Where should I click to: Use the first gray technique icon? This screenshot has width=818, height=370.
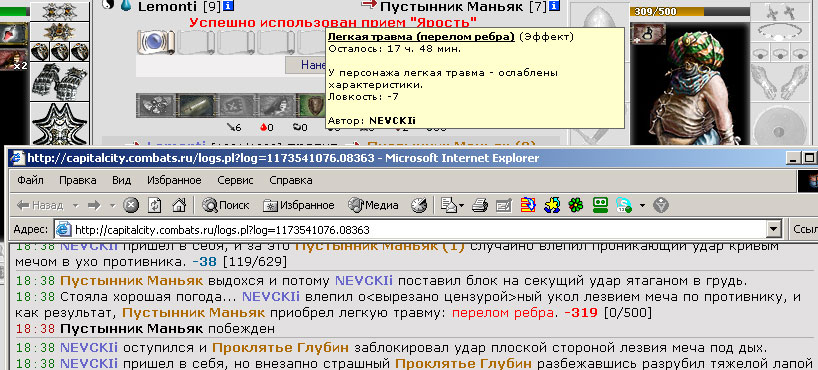156,105
